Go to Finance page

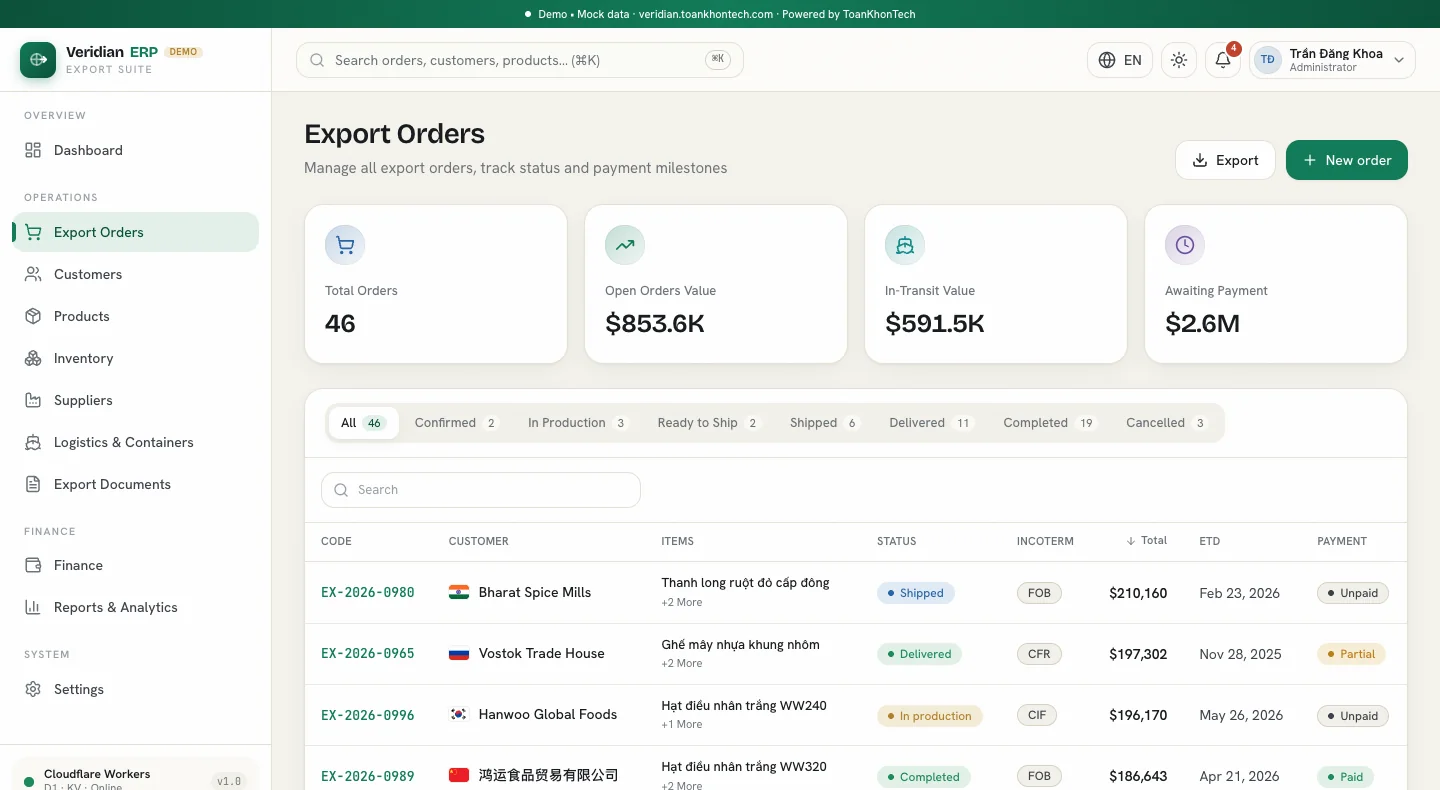[135, 565]
